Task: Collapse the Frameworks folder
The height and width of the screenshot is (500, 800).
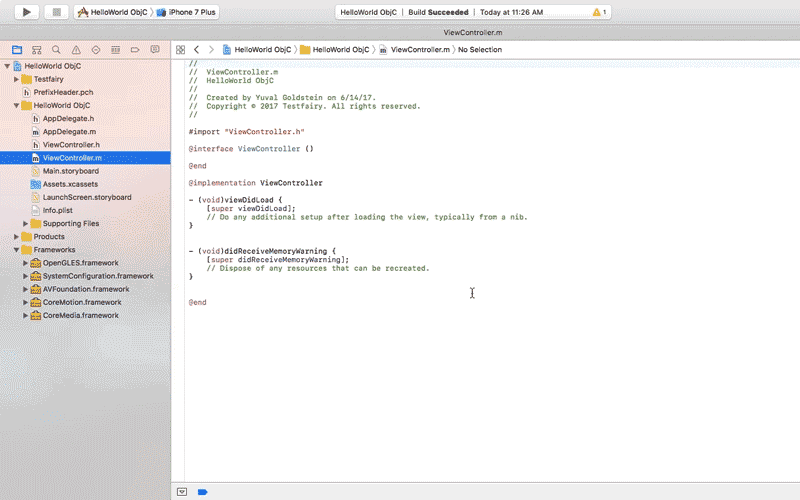Action: click(17, 250)
